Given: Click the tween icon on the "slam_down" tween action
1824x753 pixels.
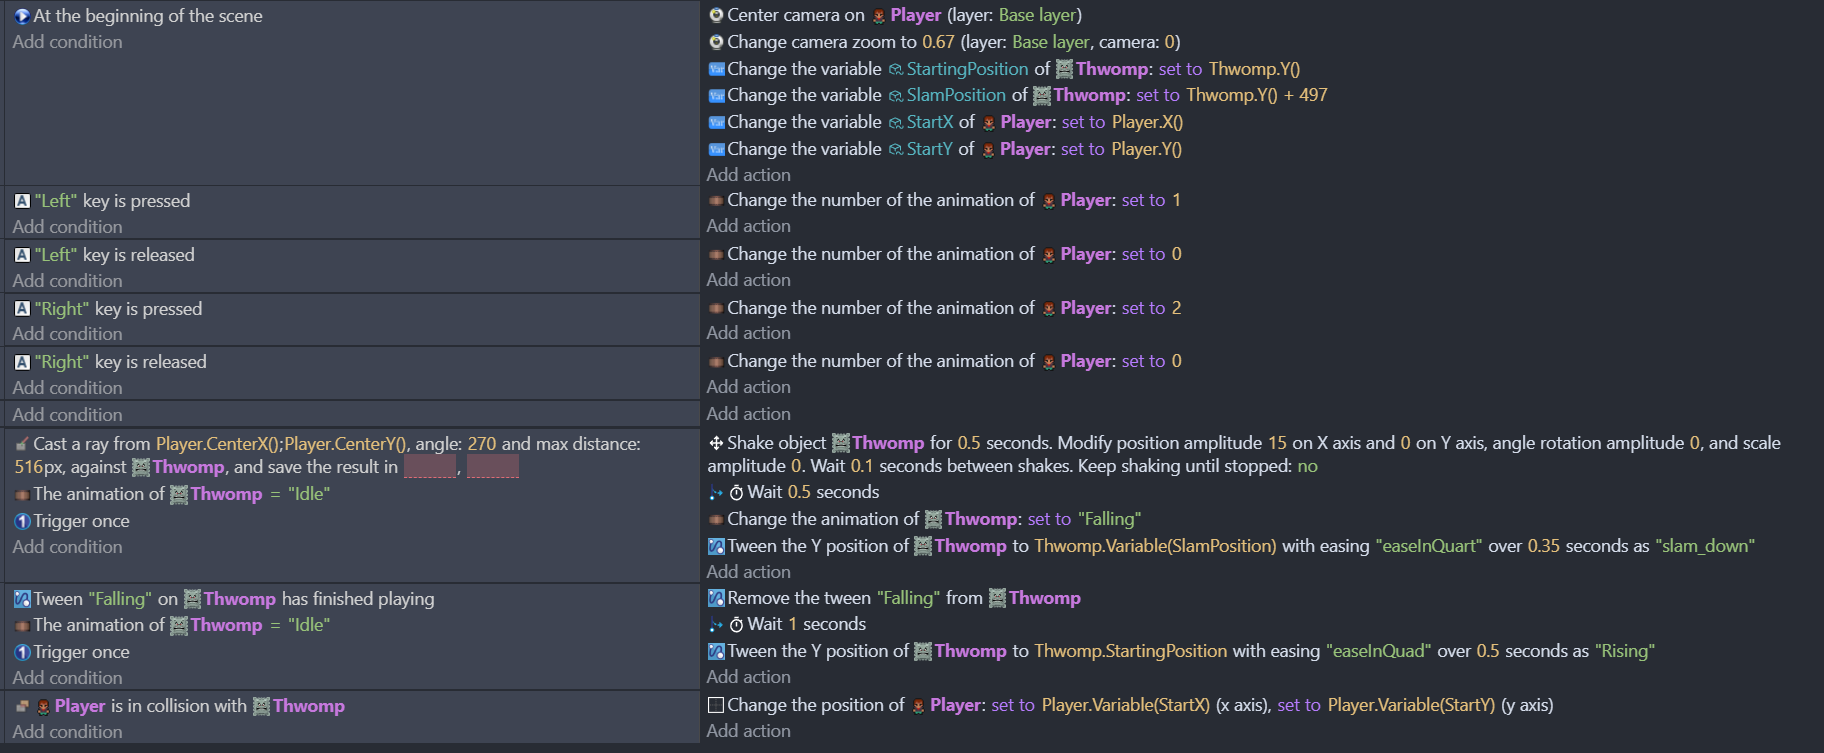Looking at the screenshot, I should tap(716, 546).
